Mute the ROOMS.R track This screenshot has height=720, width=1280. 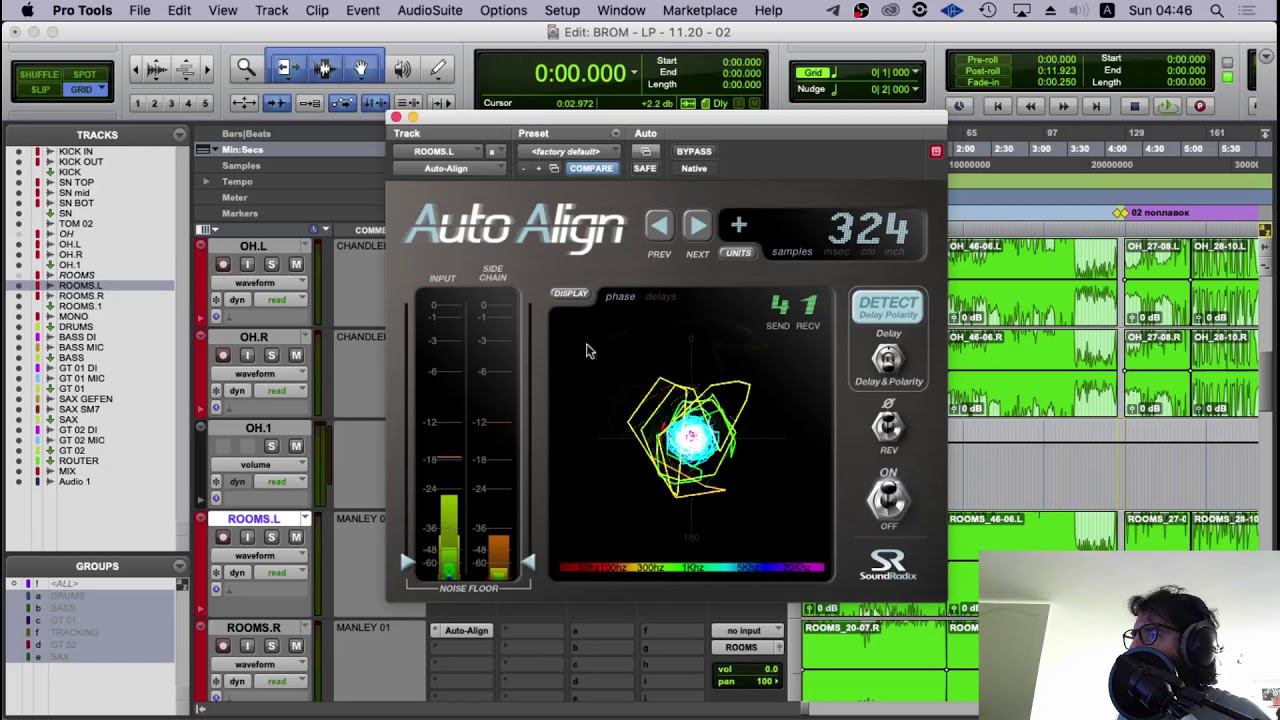point(296,646)
